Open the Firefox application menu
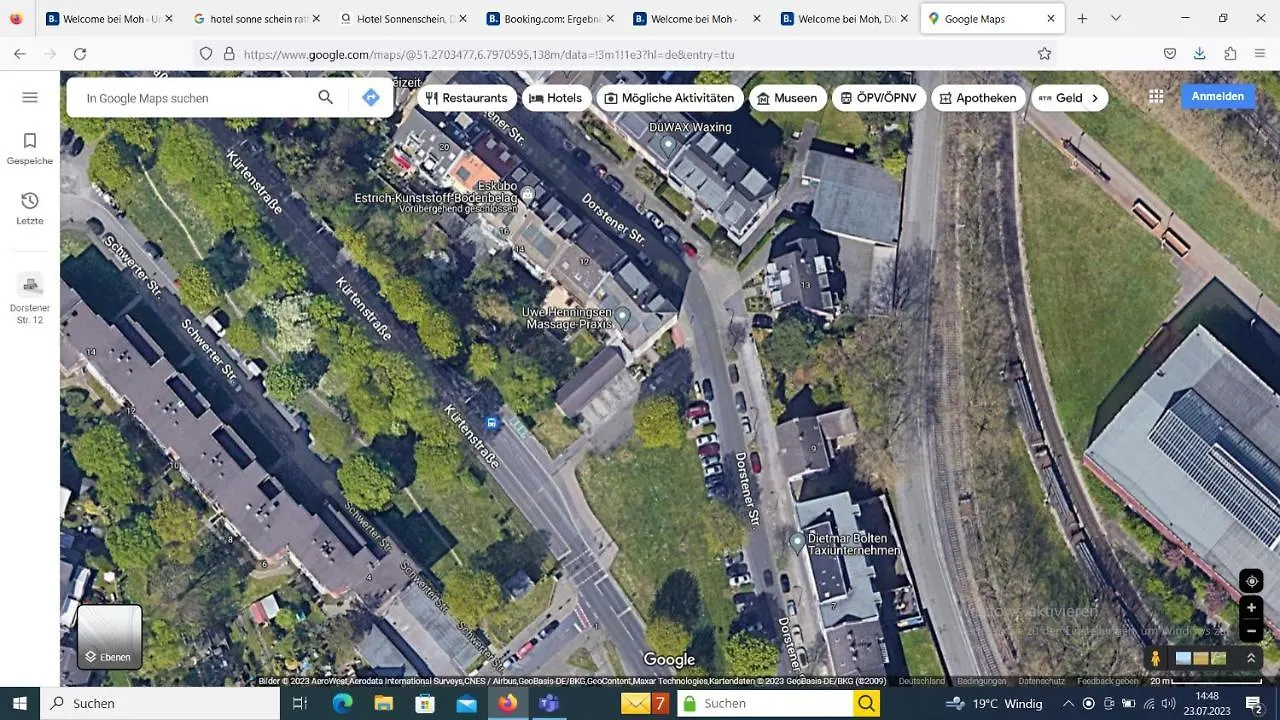The height and width of the screenshot is (720, 1280). pos(1260,54)
